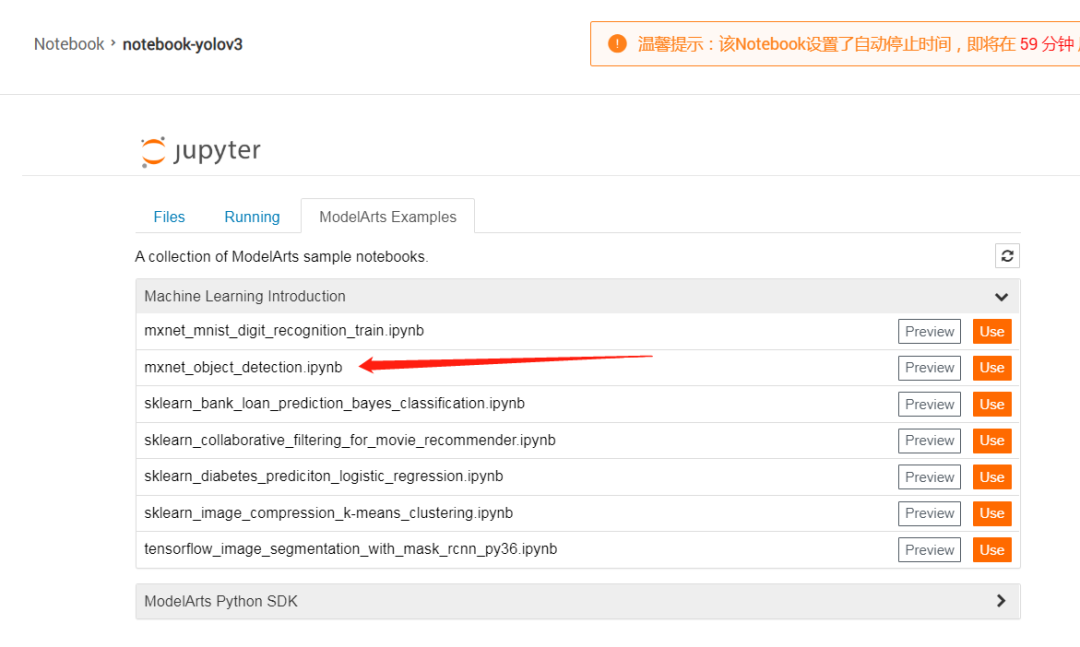Use mxnet_mnist_digit_recognition_train.ipynb
This screenshot has height=647, width=1080.
(x=992, y=331)
